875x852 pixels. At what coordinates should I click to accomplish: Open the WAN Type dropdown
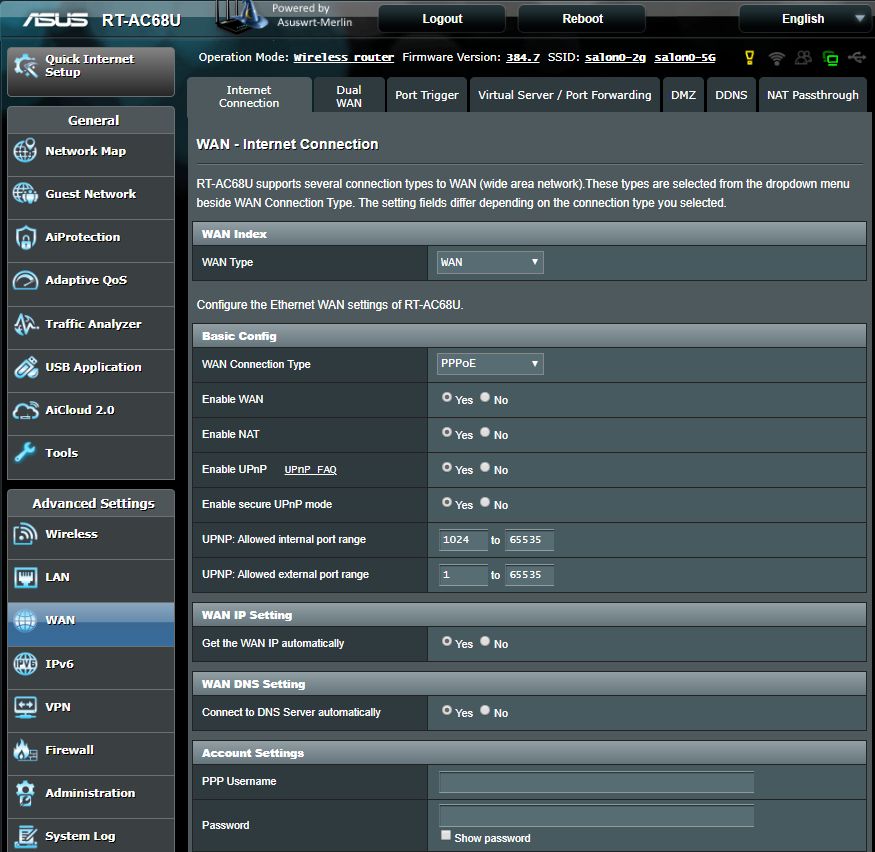pyautogui.click(x=489, y=262)
